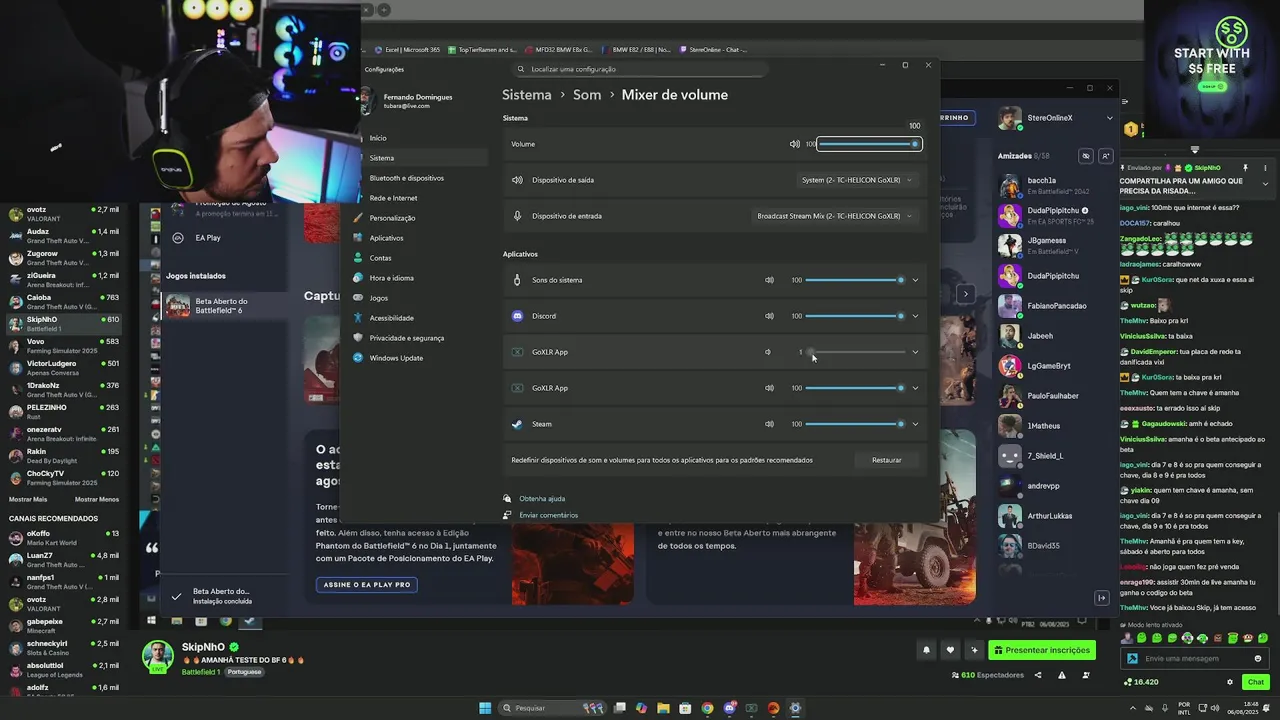Click the Steam volume slider
The image size is (1280, 720).
coord(855,424)
